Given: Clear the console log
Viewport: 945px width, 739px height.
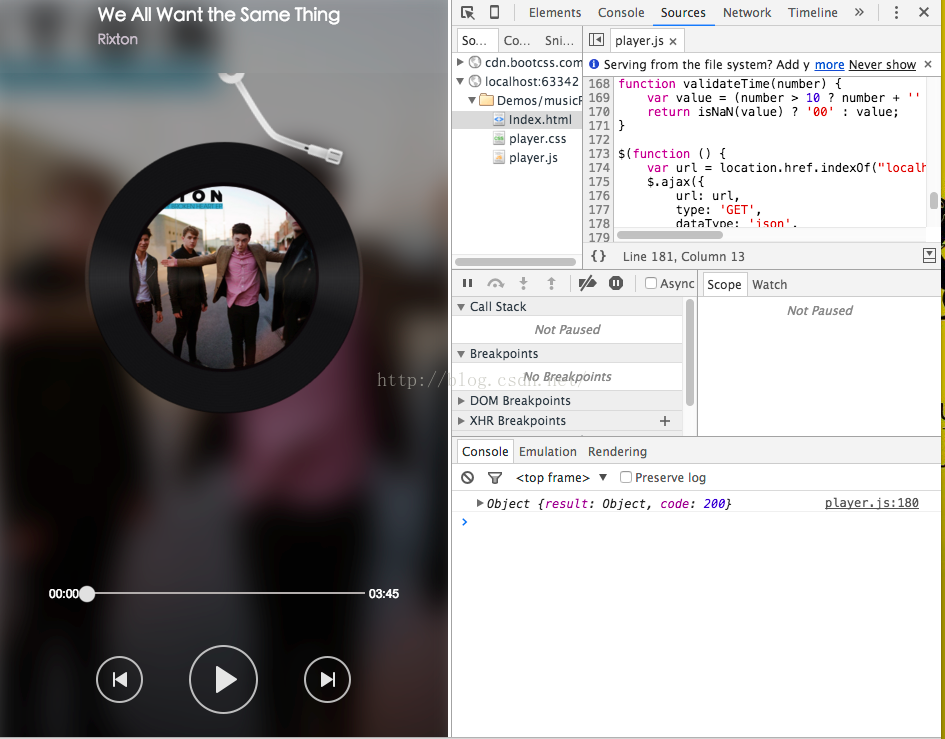Looking at the screenshot, I should pos(468,477).
